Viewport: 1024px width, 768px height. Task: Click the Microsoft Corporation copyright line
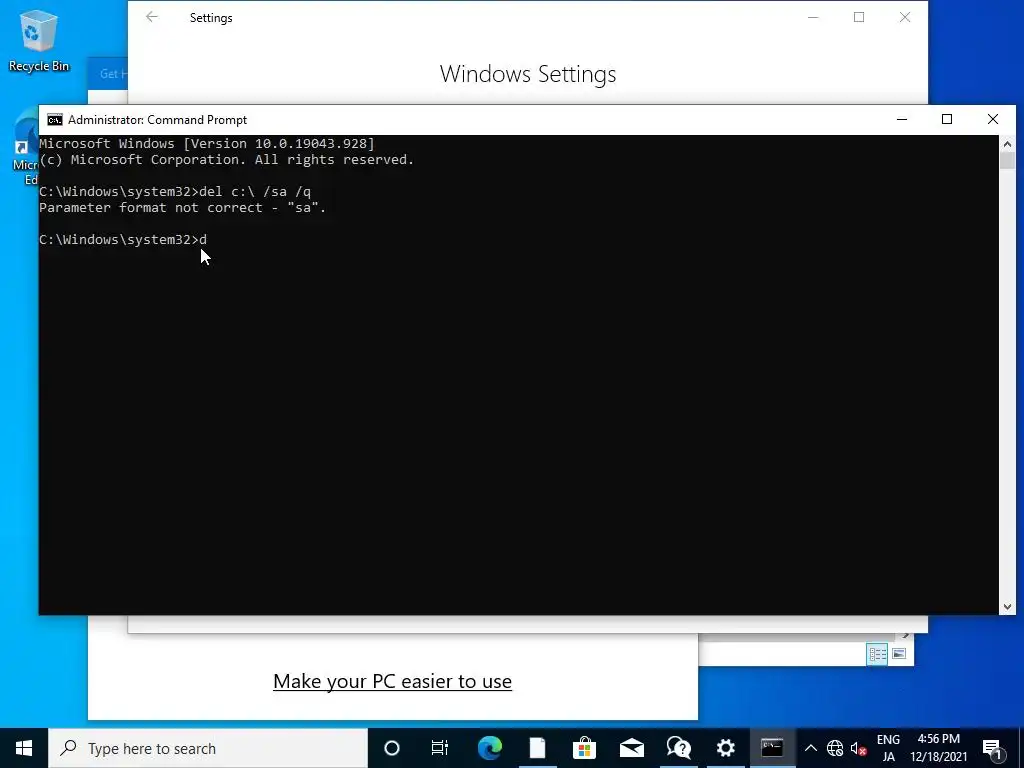click(x=227, y=160)
